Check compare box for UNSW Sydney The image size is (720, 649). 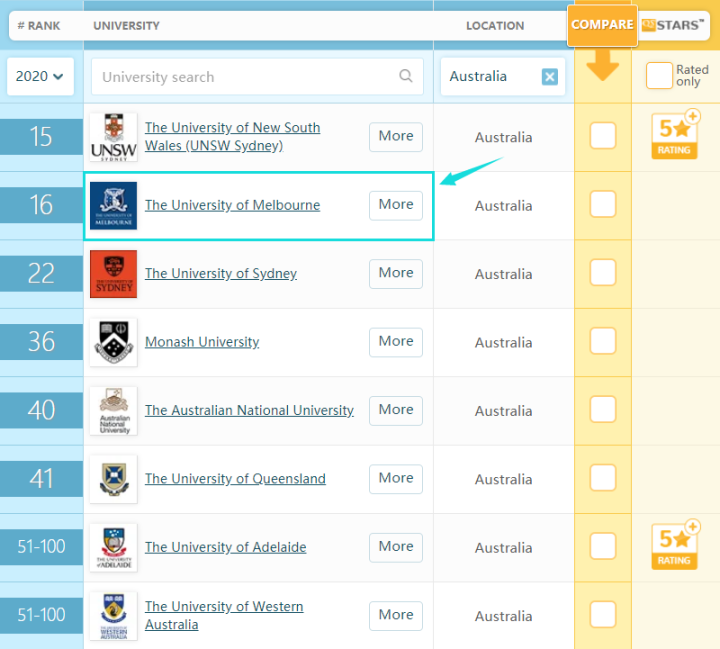pos(602,135)
